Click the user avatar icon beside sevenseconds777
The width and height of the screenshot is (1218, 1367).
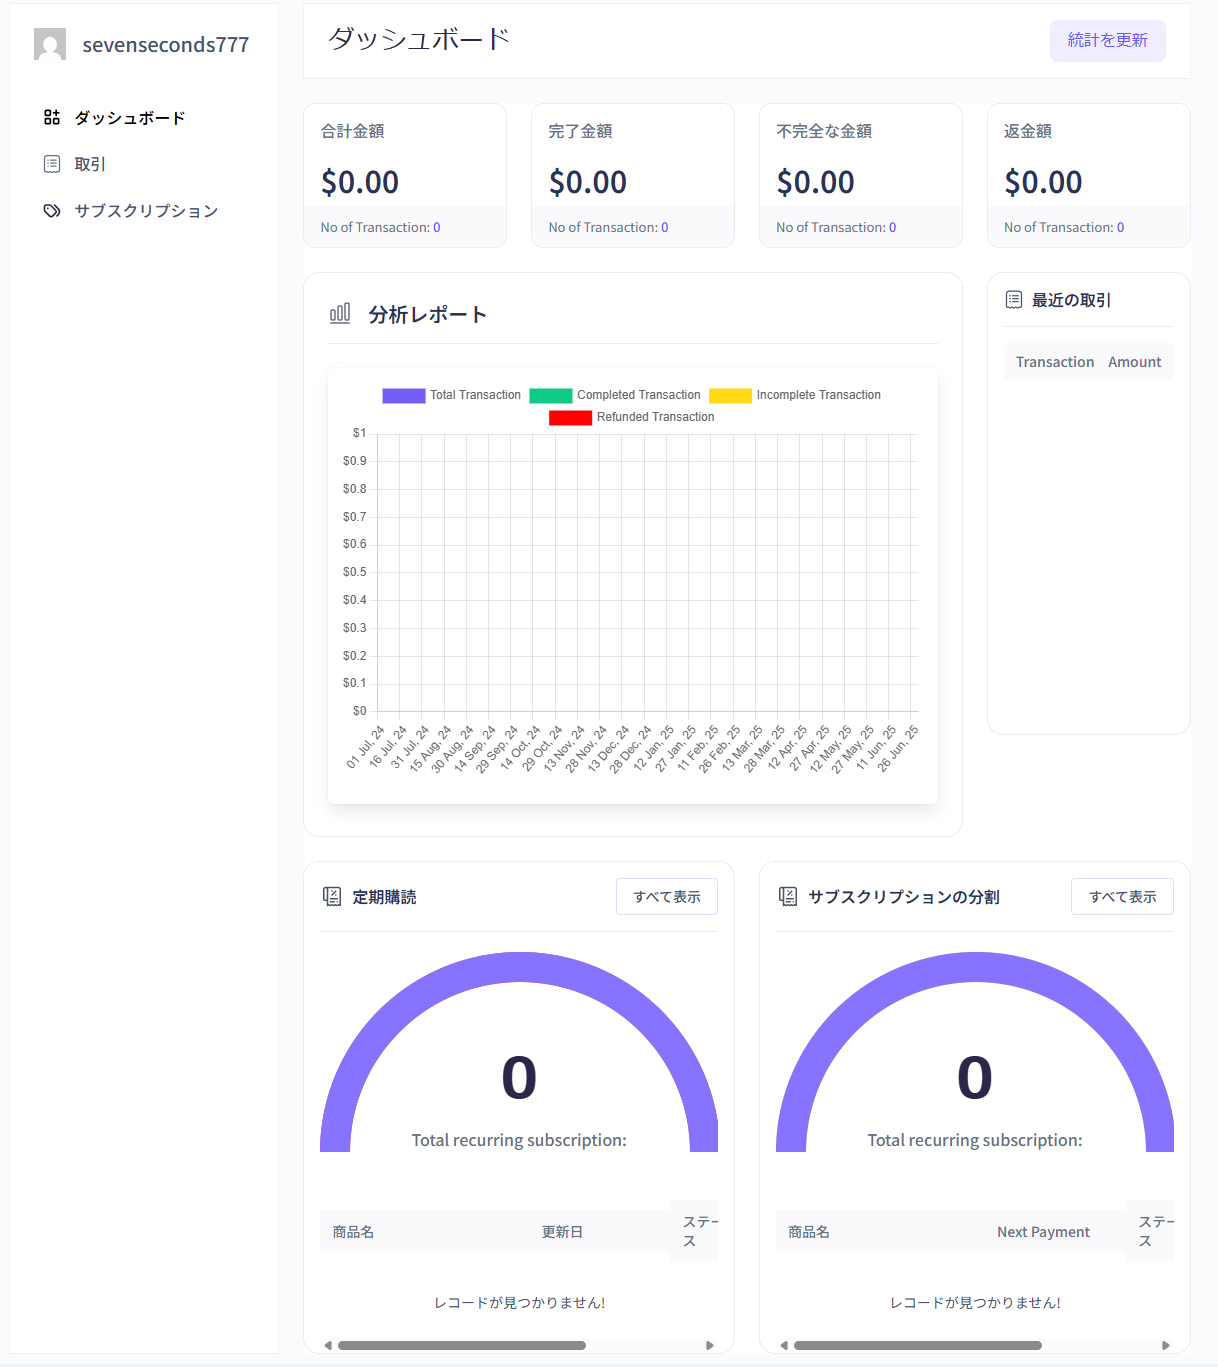tap(50, 44)
